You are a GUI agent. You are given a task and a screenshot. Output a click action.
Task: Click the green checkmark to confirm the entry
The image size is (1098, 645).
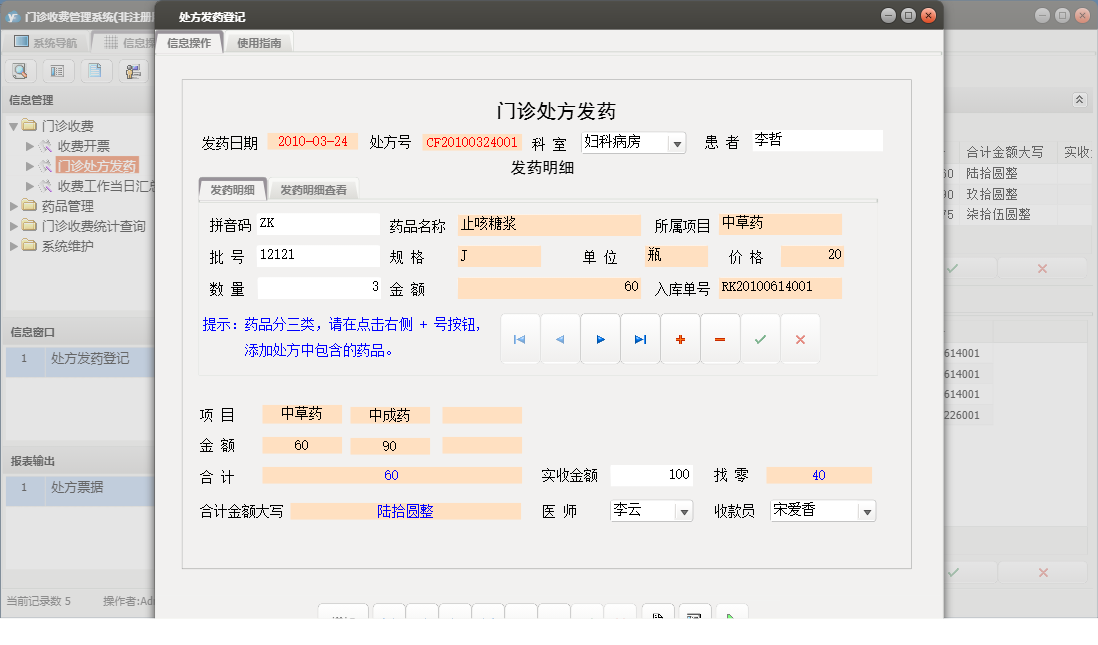pyautogui.click(x=759, y=338)
